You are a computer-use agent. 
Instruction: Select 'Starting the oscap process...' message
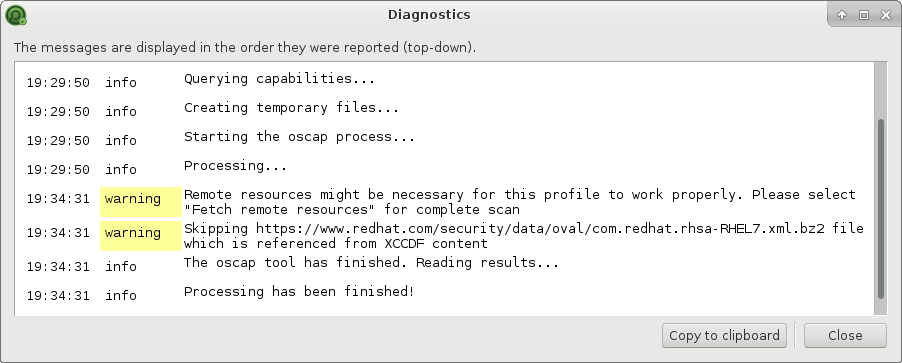coord(299,137)
